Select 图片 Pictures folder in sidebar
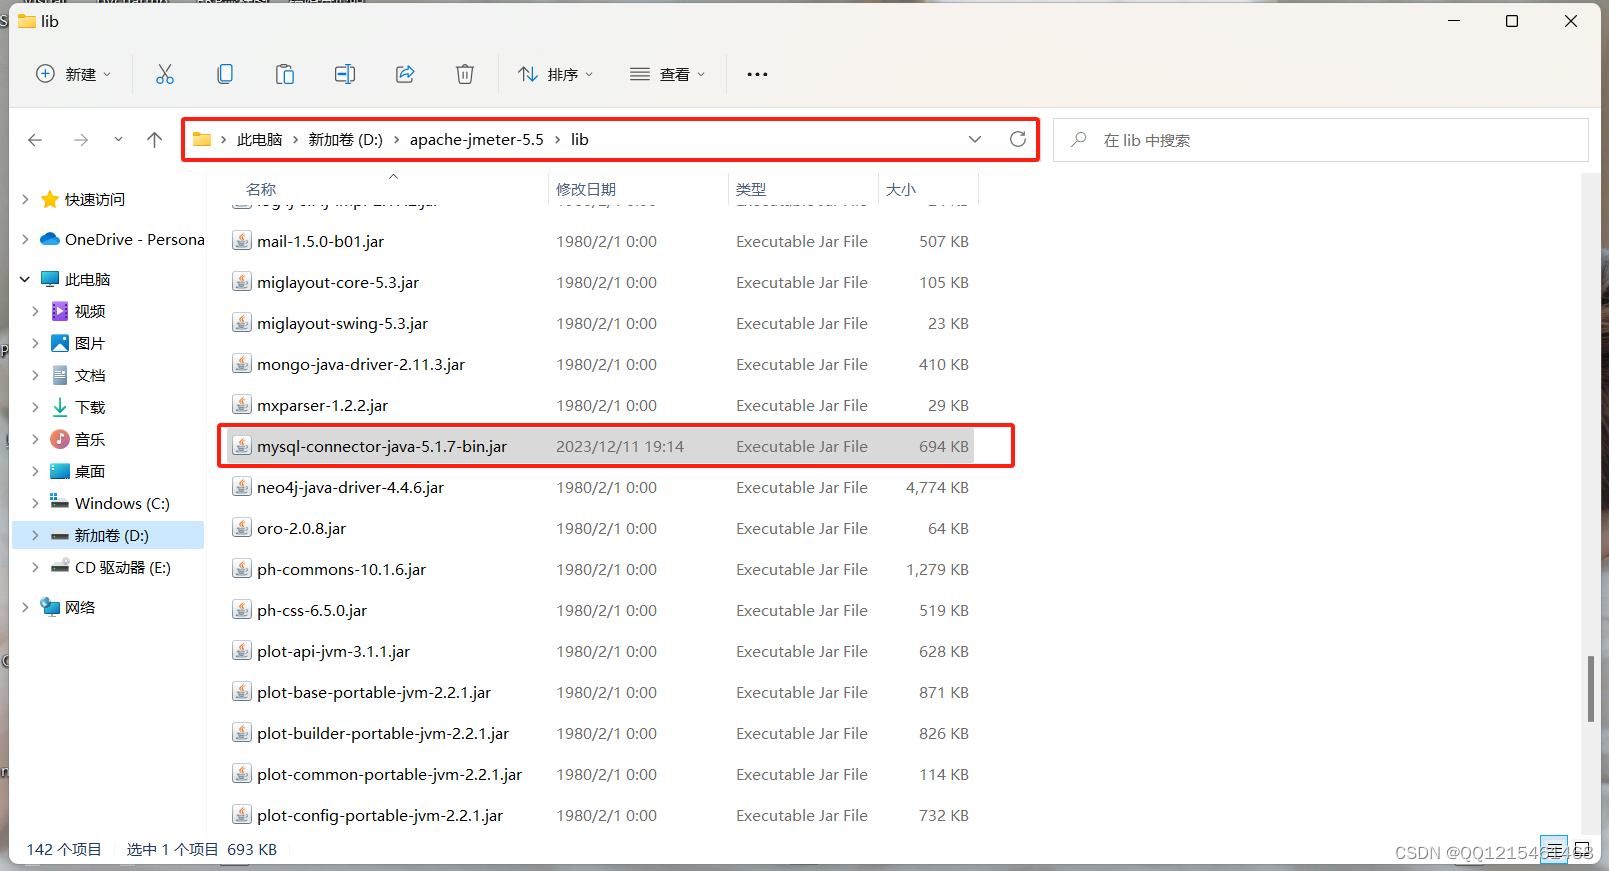This screenshot has width=1609, height=871. coord(78,343)
